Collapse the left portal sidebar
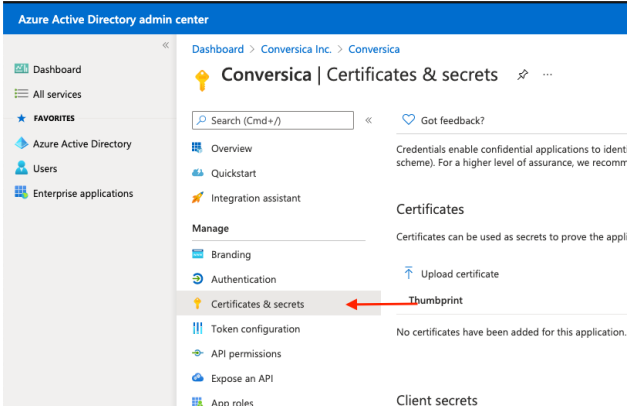 [166, 45]
